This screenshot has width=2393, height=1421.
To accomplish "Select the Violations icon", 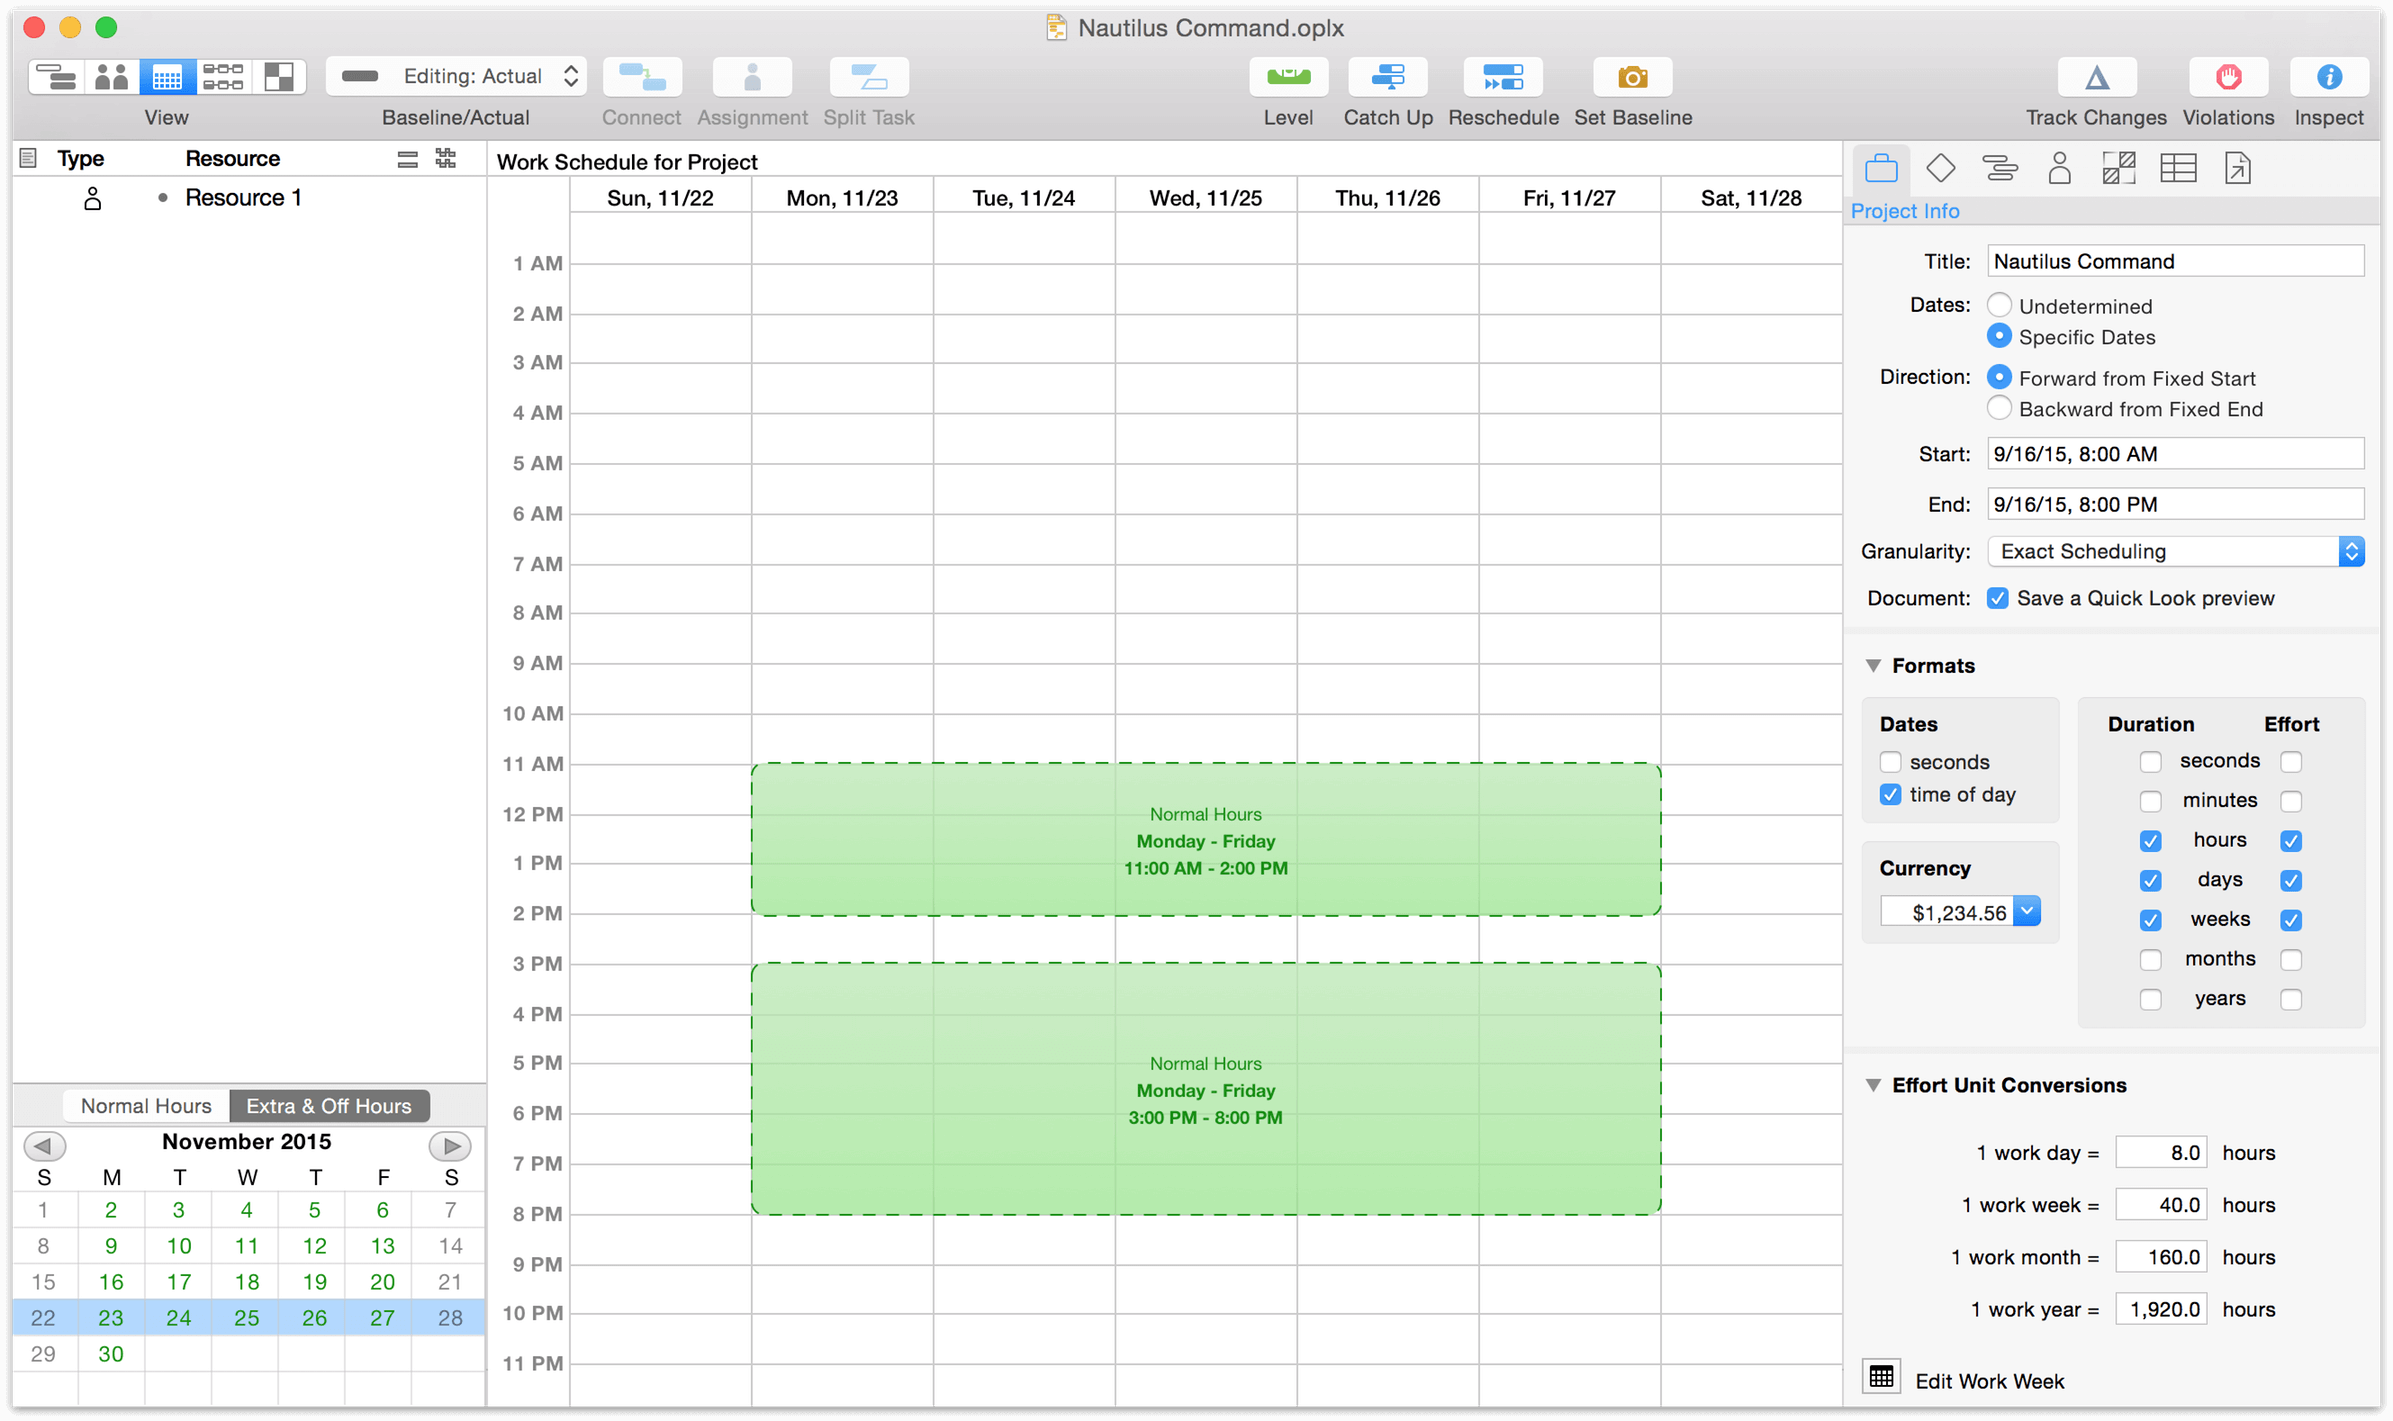I will [x=2229, y=80].
